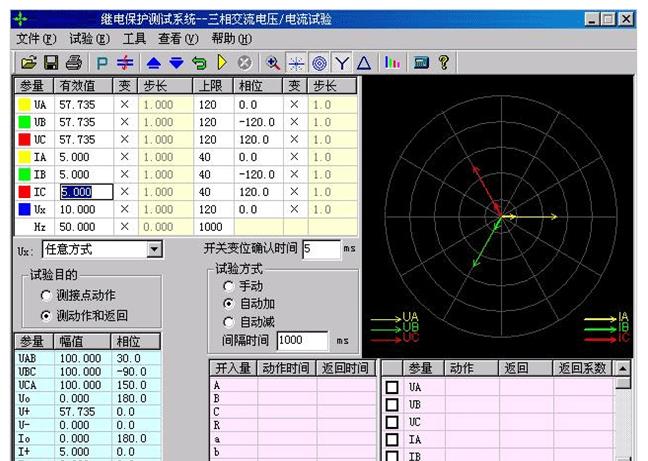648x461 pixels.
Task: Click the 间隔时间 input field with 1000
Action: coord(303,341)
